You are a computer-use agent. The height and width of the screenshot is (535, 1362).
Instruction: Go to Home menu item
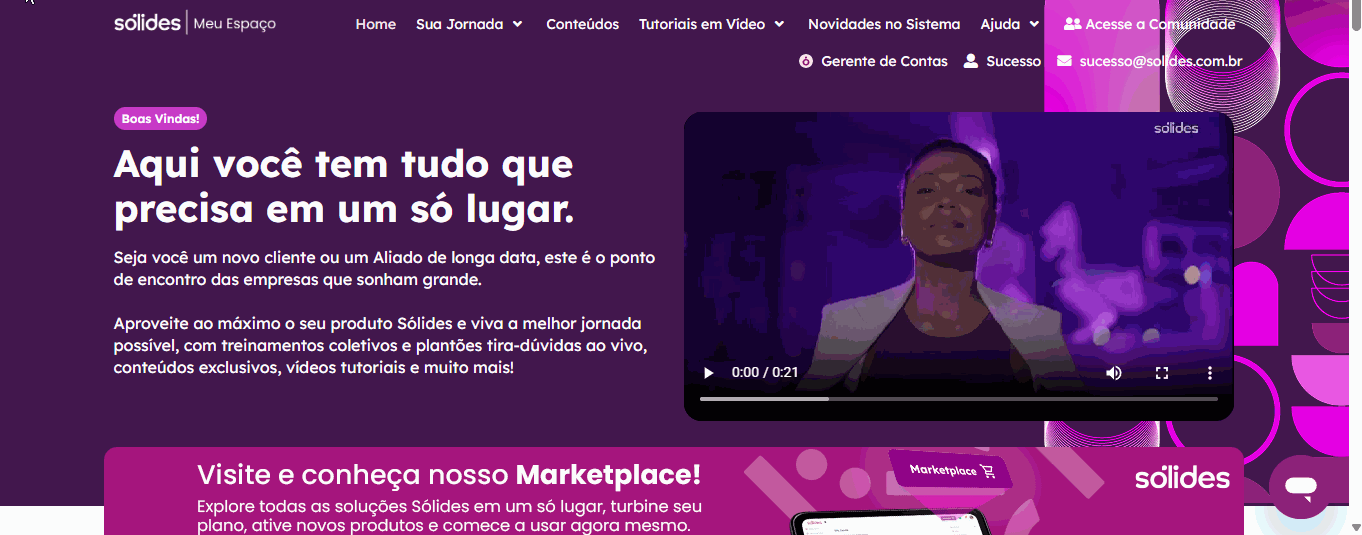pyautogui.click(x=376, y=24)
